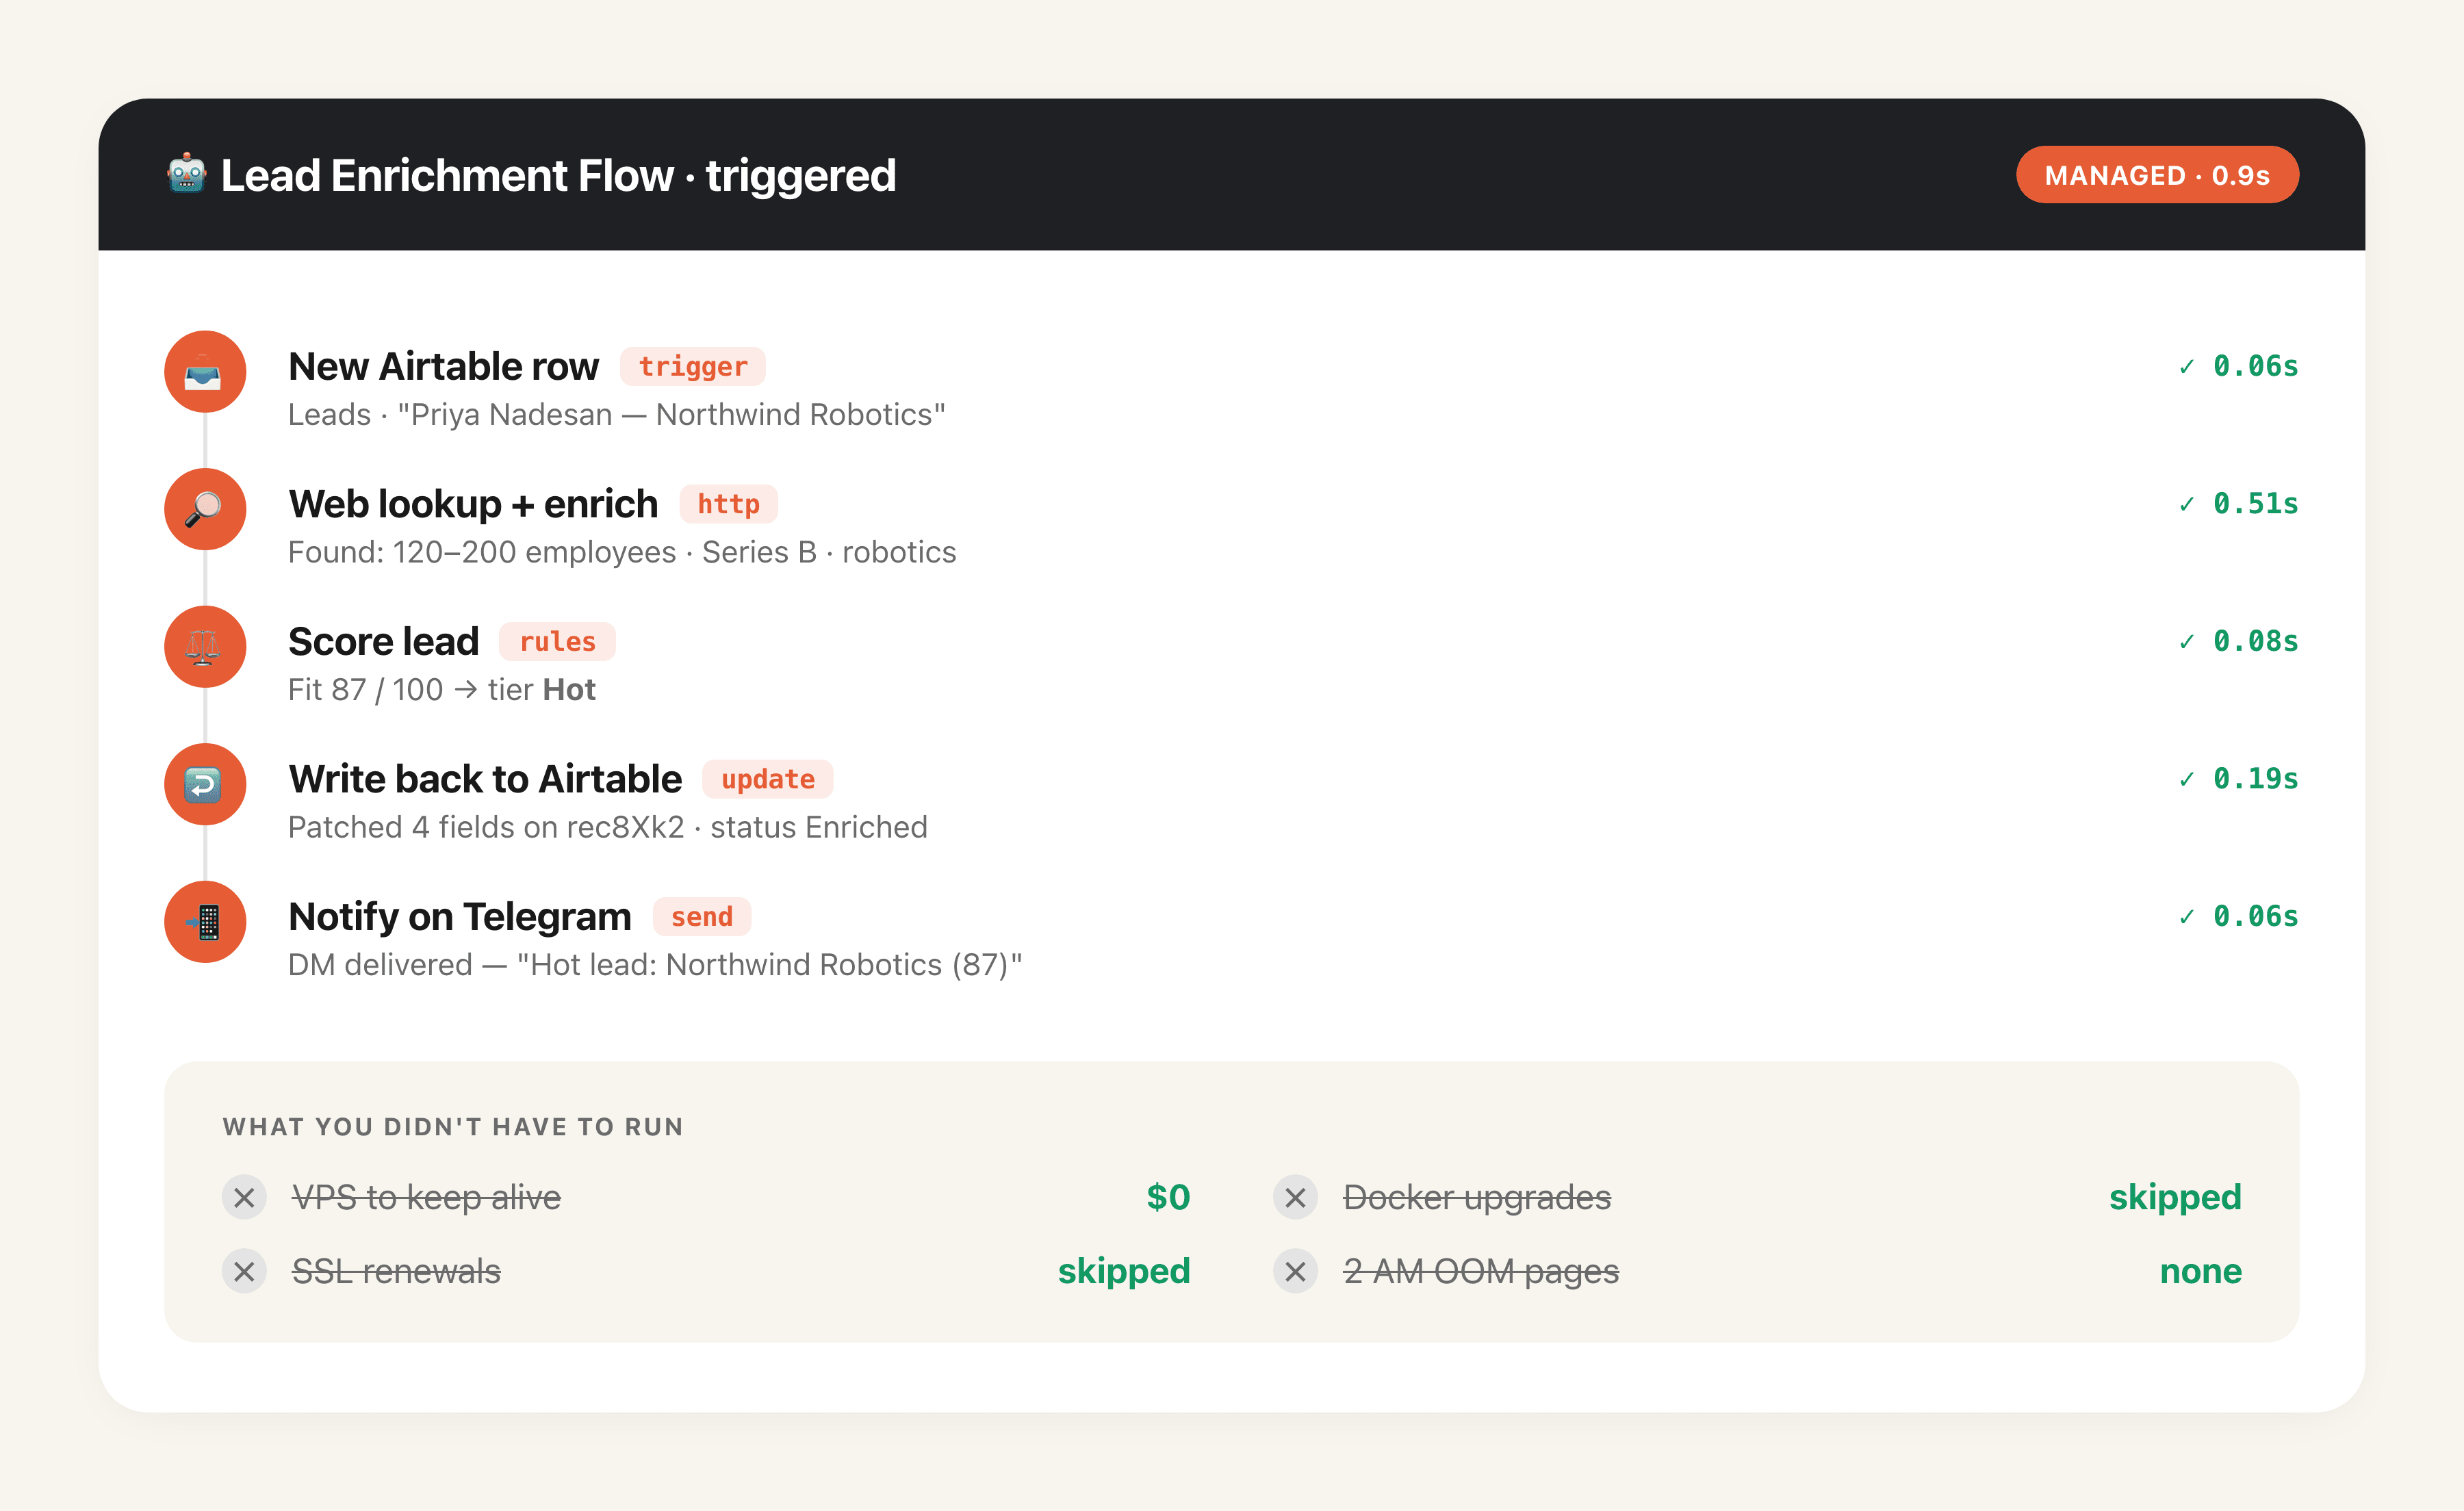The height and width of the screenshot is (1511, 2464).
Task: Click the DM delivered Hot lead message text
Action: click(x=655, y=964)
